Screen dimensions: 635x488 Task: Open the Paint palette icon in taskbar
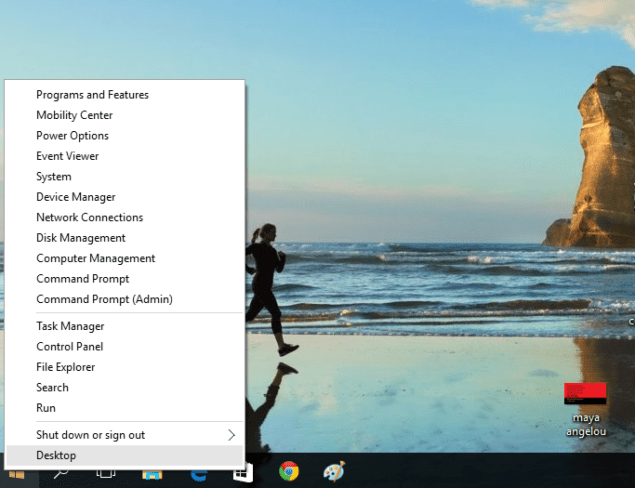(x=334, y=472)
